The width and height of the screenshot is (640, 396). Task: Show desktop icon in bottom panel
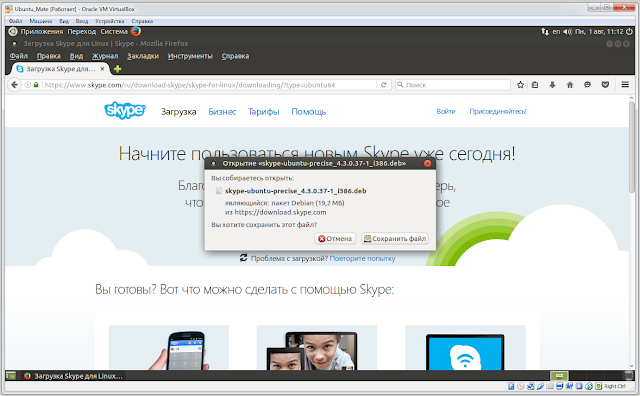pyautogui.click(x=11, y=376)
